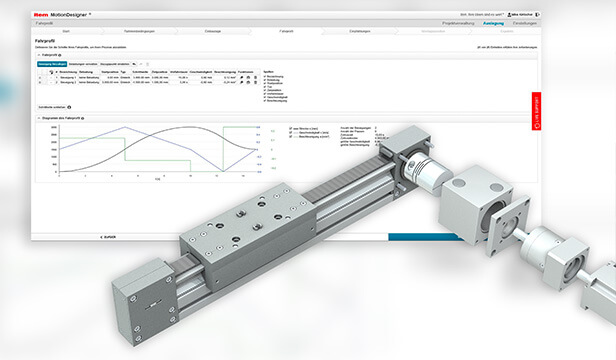This screenshot has height=360, width=616.
Task: Delete the Bewegung 2 row with trash icon
Action: click(x=255, y=83)
